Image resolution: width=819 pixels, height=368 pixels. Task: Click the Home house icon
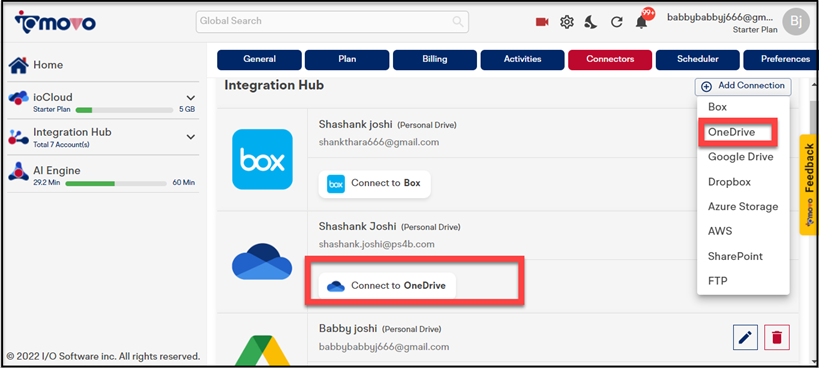pyautogui.click(x=18, y=65)
